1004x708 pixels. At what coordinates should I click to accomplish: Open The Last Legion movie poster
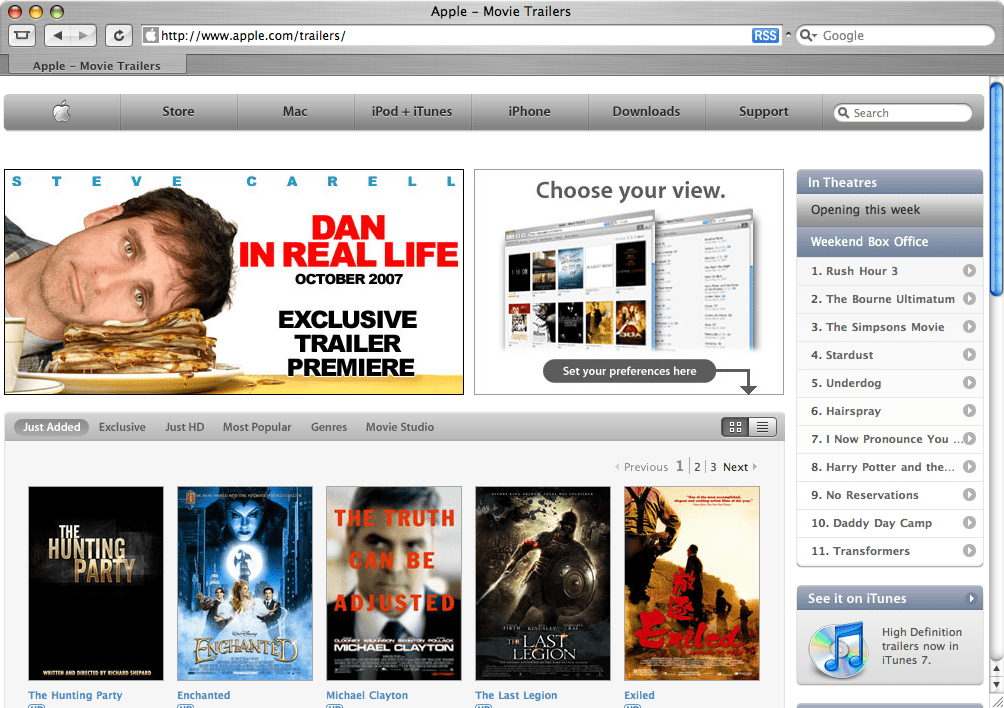click(543, 583)
